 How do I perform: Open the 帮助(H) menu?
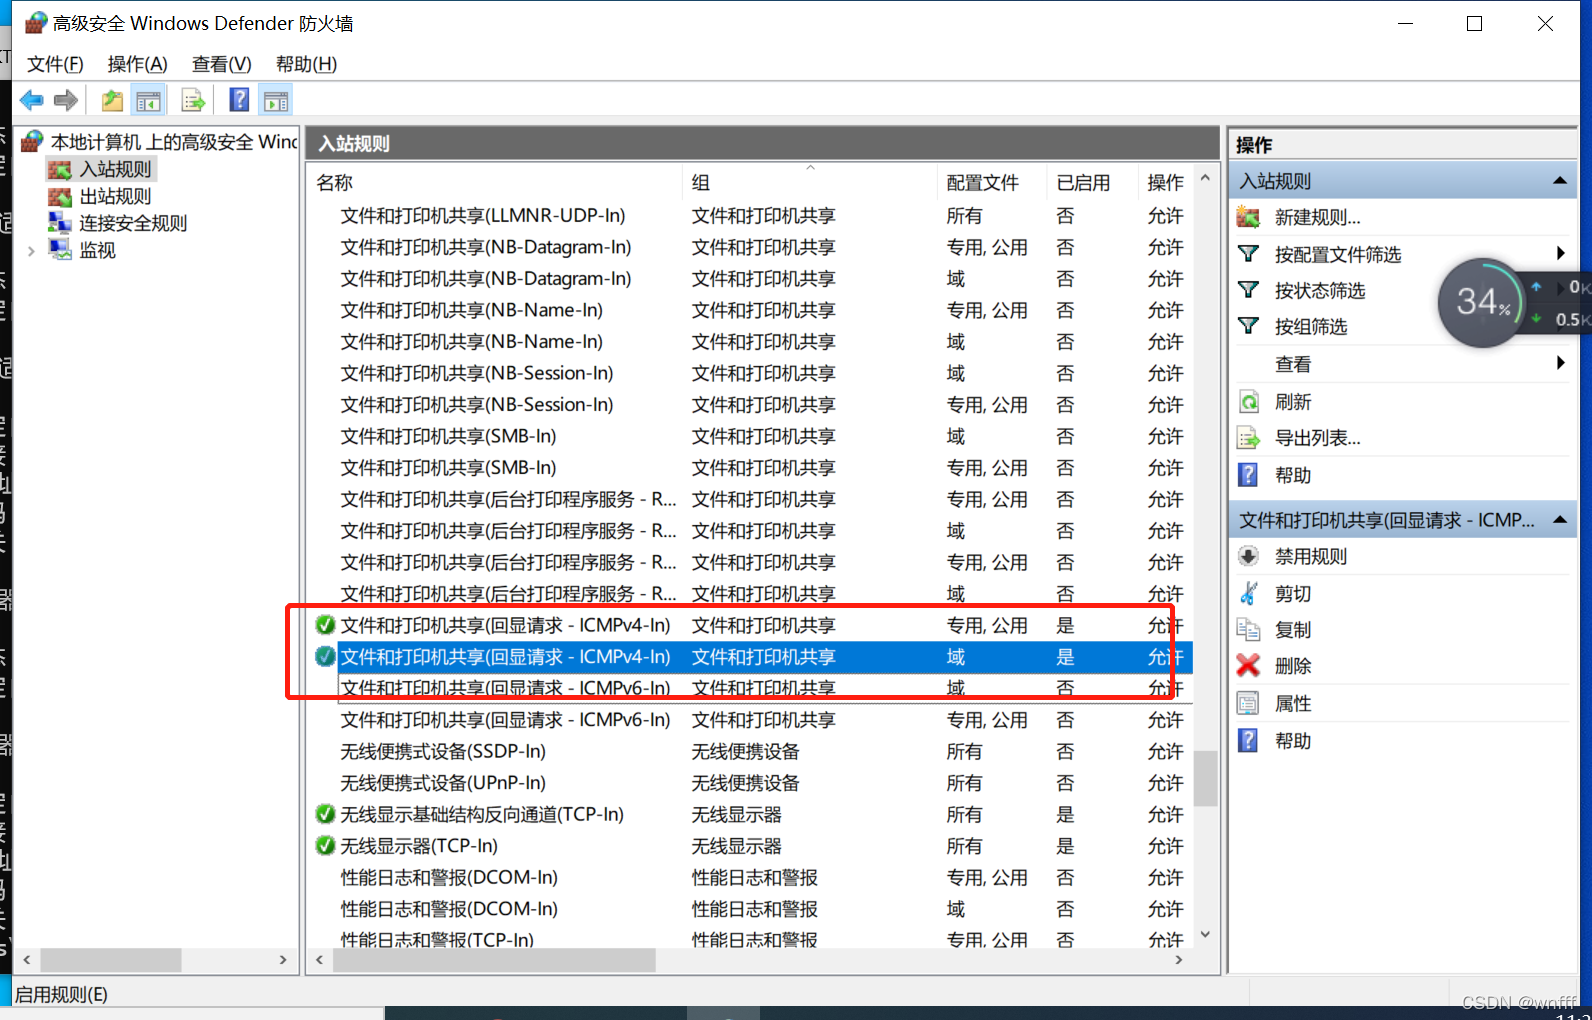pyautogui.click(x=306, y=64)
